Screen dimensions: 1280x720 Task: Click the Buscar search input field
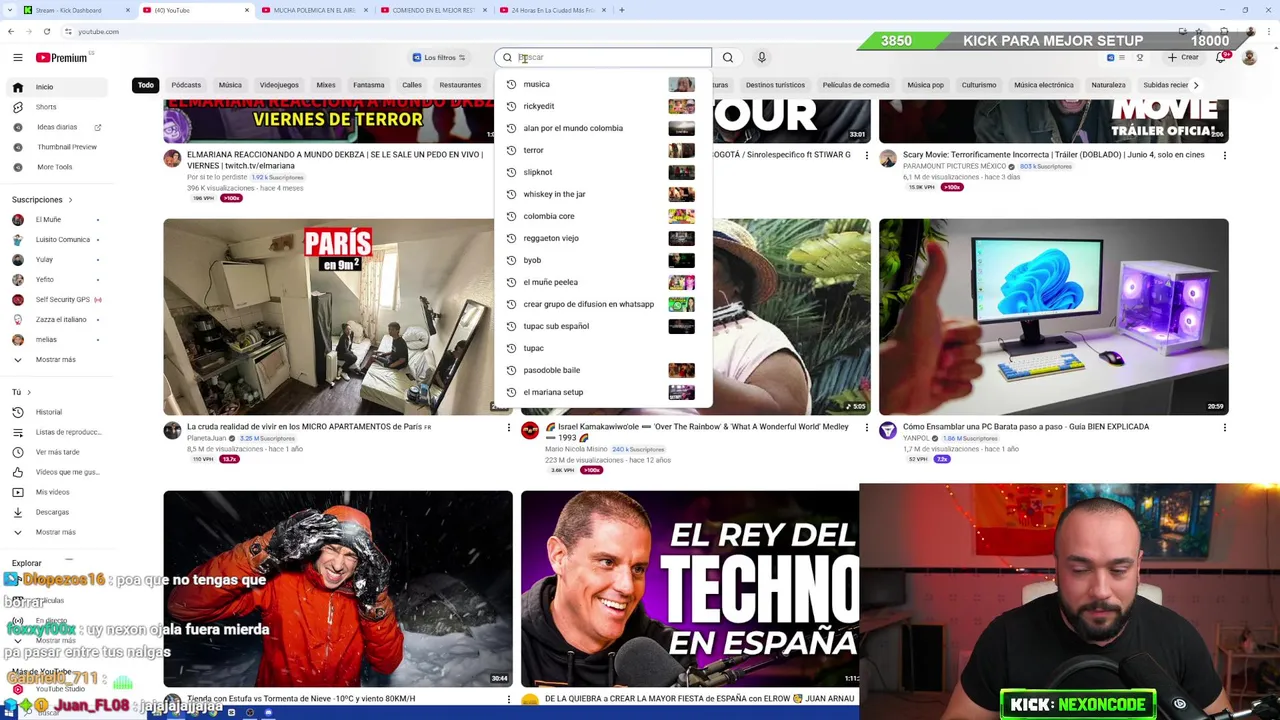[603, 57]
